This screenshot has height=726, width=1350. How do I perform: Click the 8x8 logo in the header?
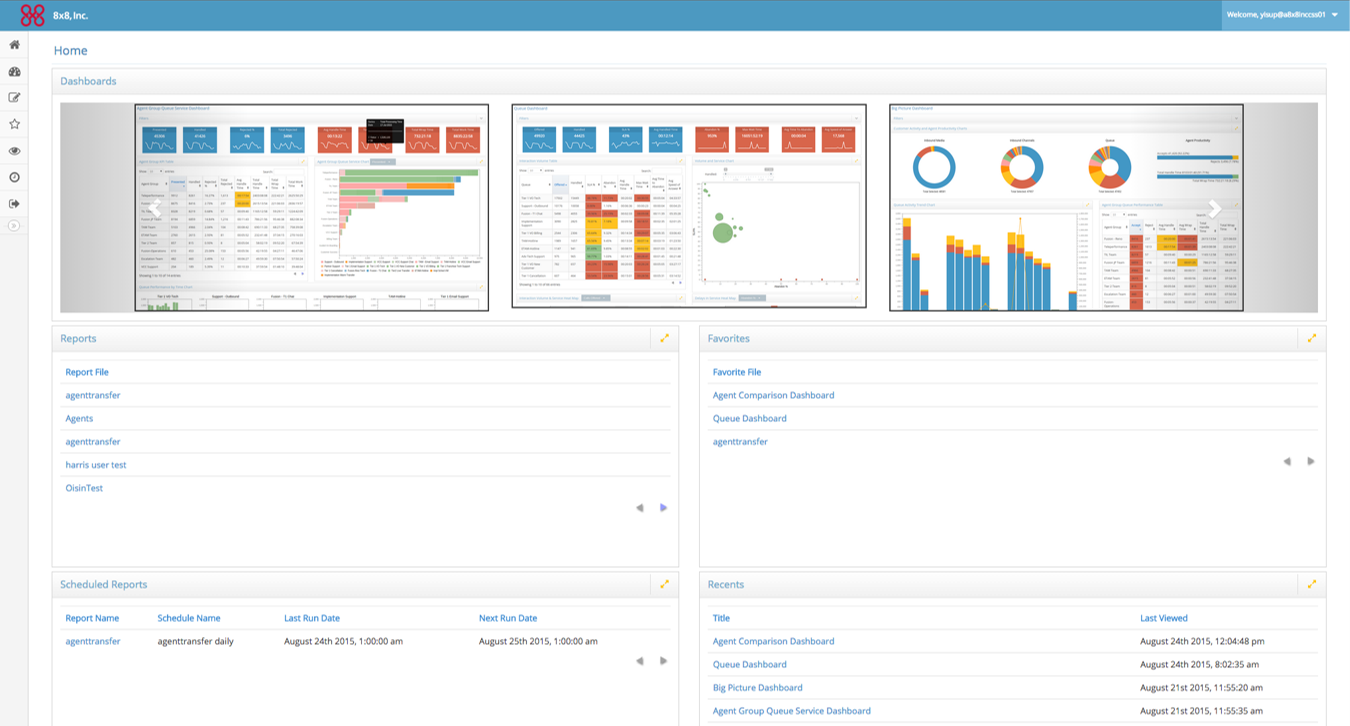click(34, 14)
